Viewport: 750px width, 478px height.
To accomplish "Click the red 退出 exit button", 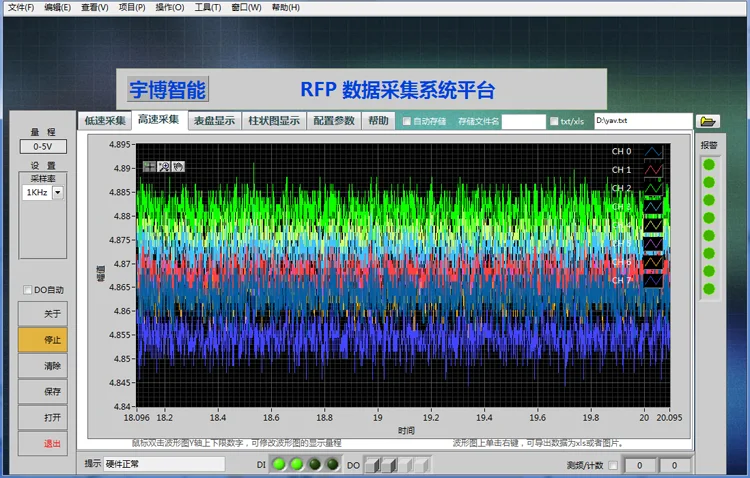I will click(43, 444).
